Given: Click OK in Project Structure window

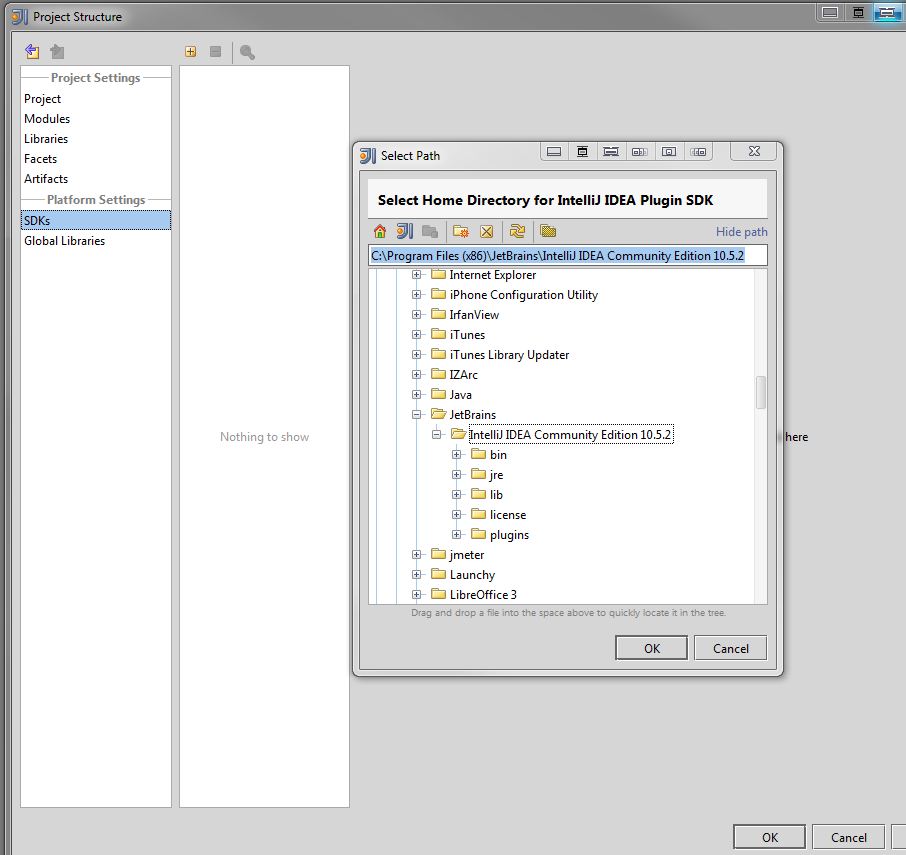Looking at the screenshot, I should click(x=770, y=837).
